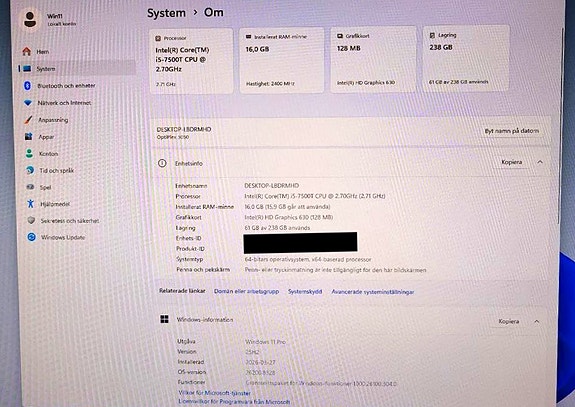The width and height of the screenshot is (575, 407).
Task: Collapse the Windows-information section chevron
Action: click(x=537, y=321)
